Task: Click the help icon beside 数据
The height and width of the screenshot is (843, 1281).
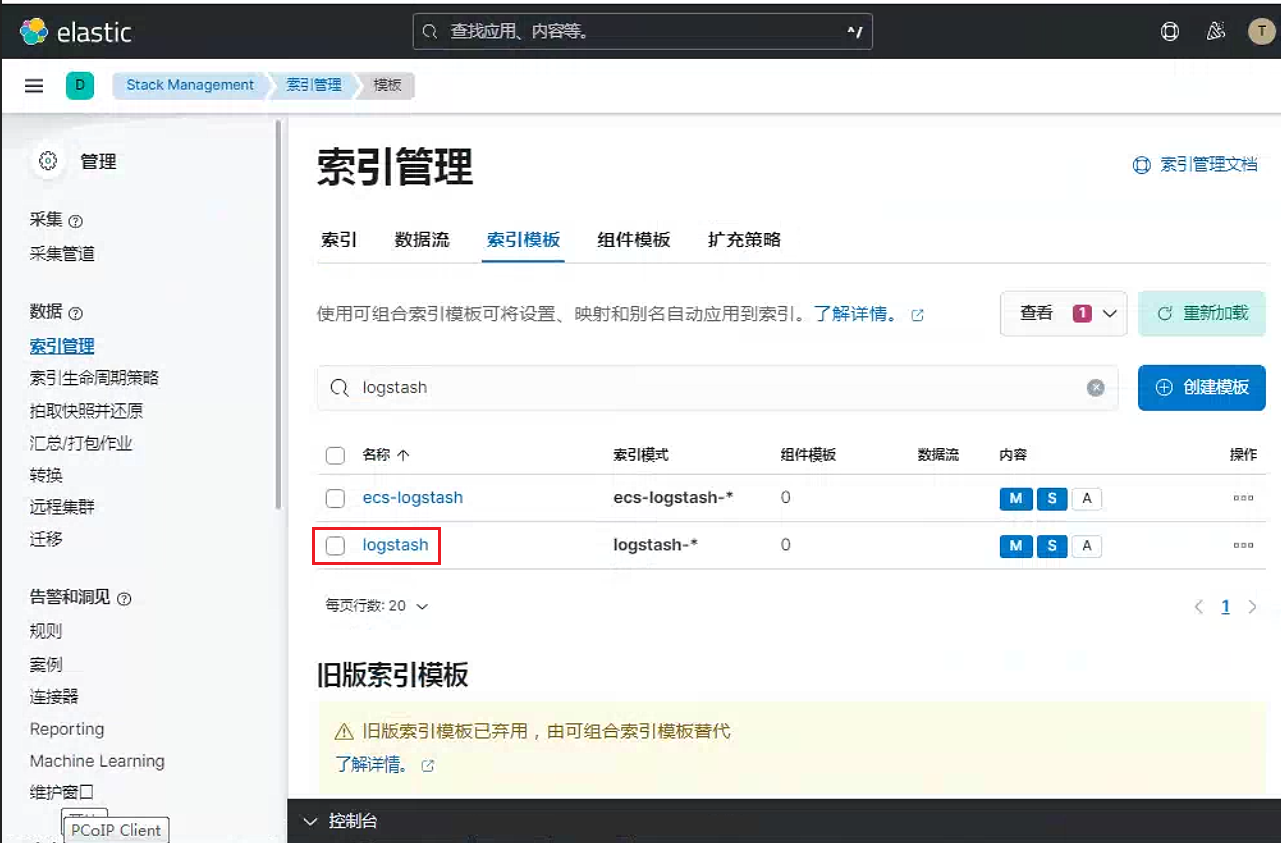Action: [75, 313]
